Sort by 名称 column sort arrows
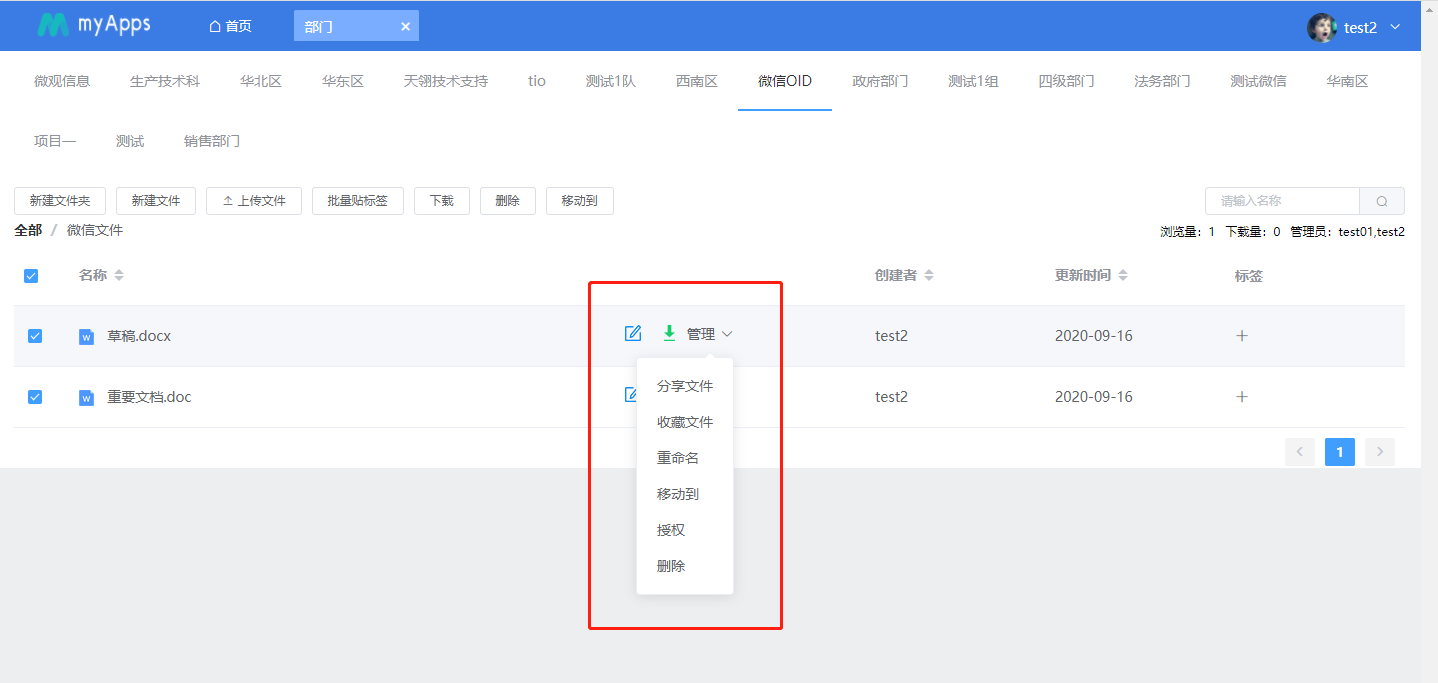 coord(119,275)
